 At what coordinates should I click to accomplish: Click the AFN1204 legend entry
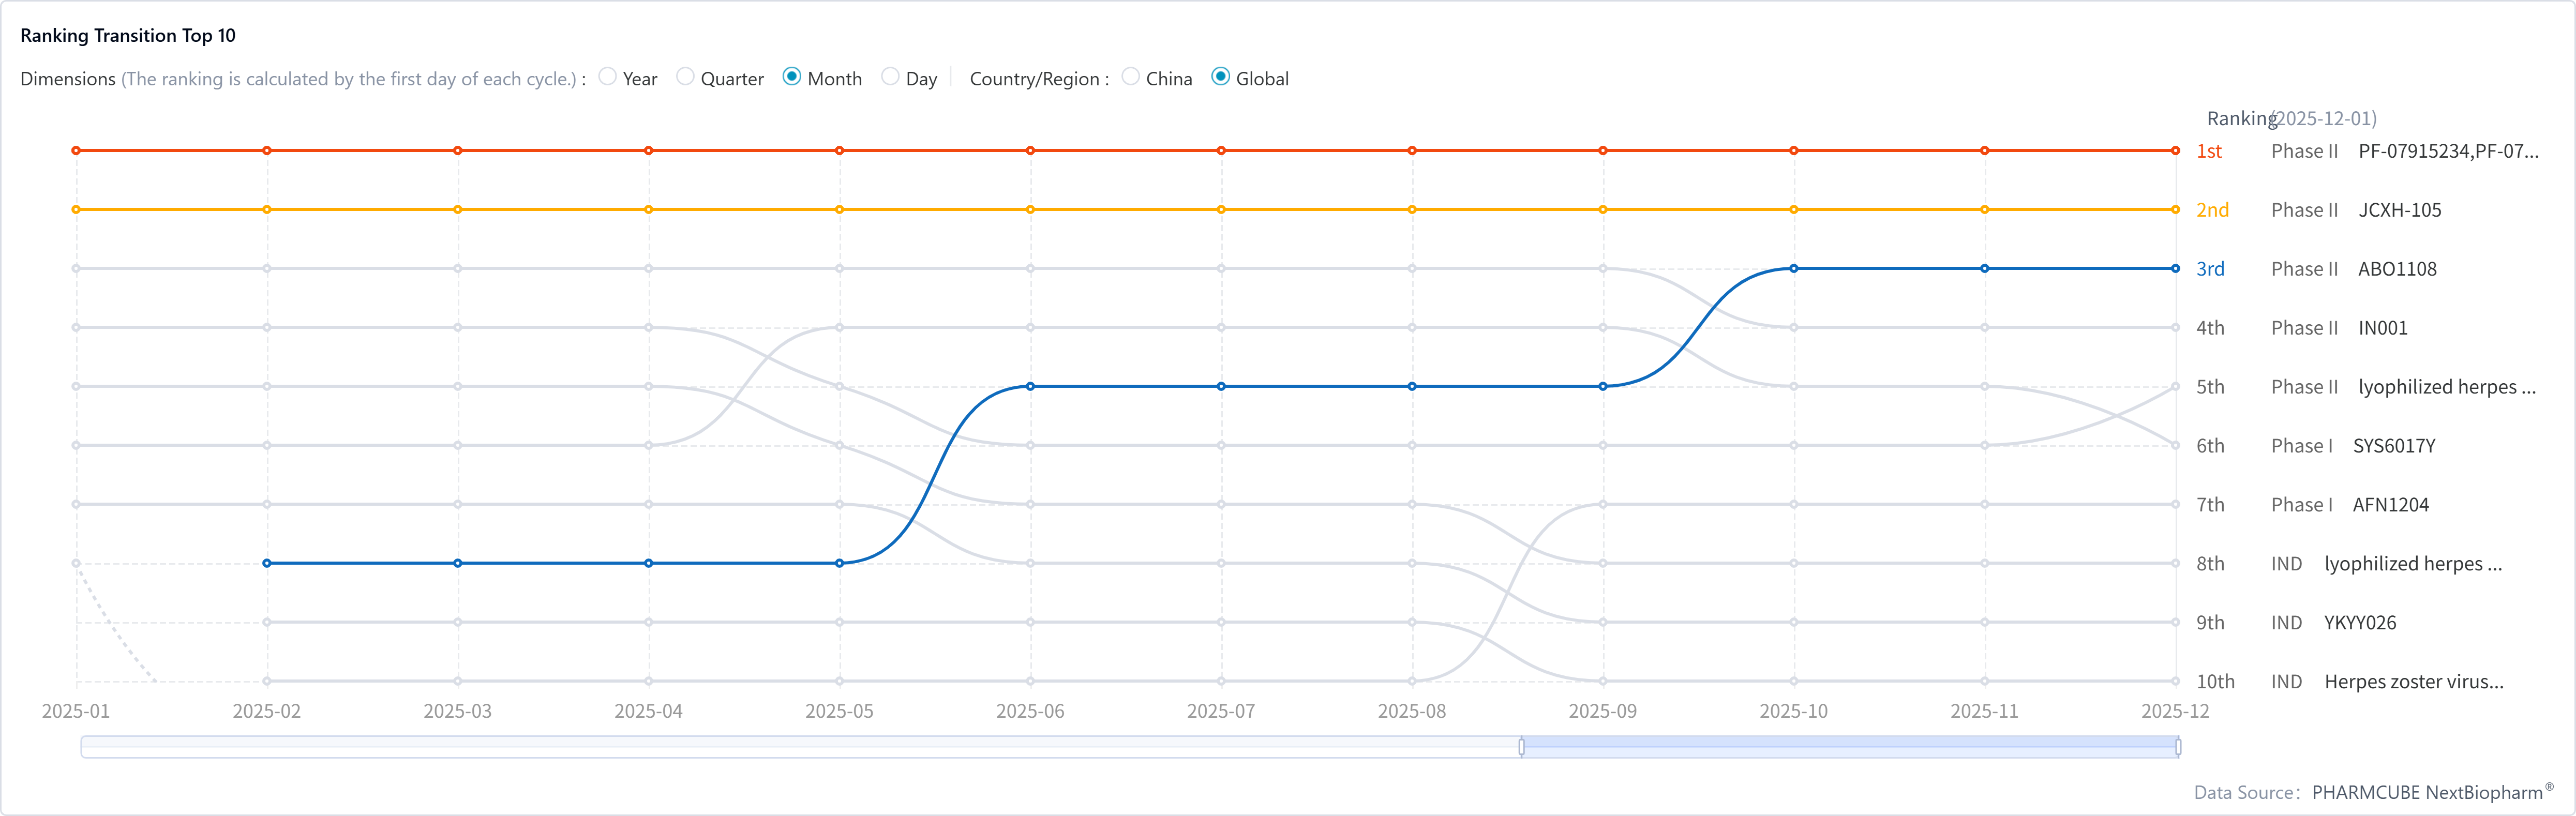point(2390,505)
